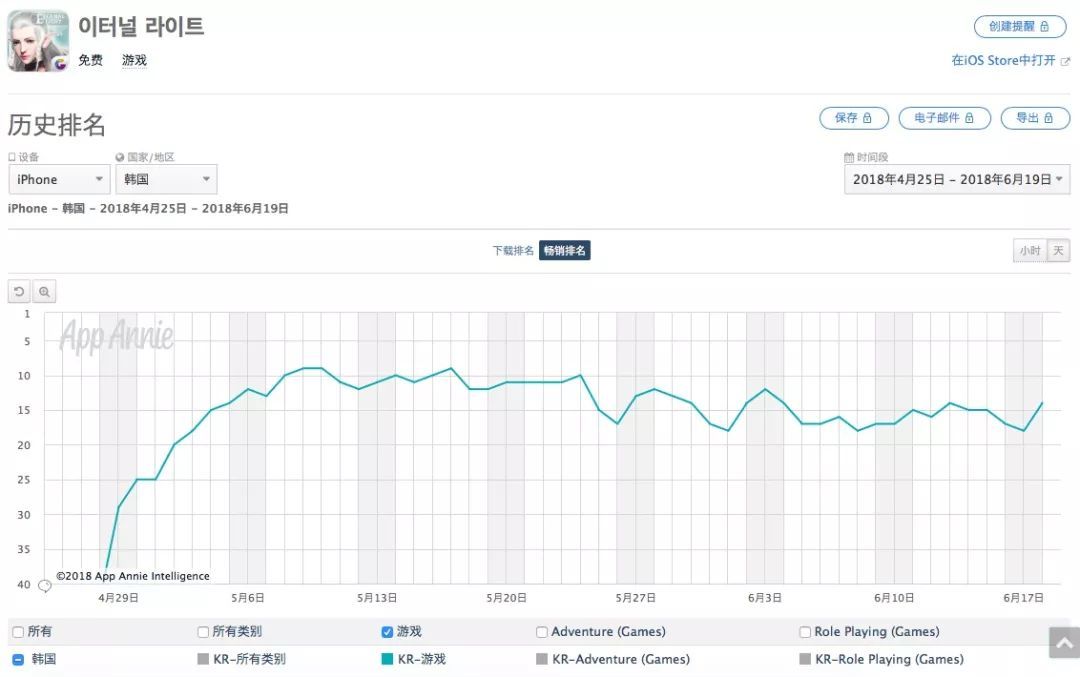1080x677 pixels.
Task: Select the 畅销排名 tab
Action: tap(565, 251)
